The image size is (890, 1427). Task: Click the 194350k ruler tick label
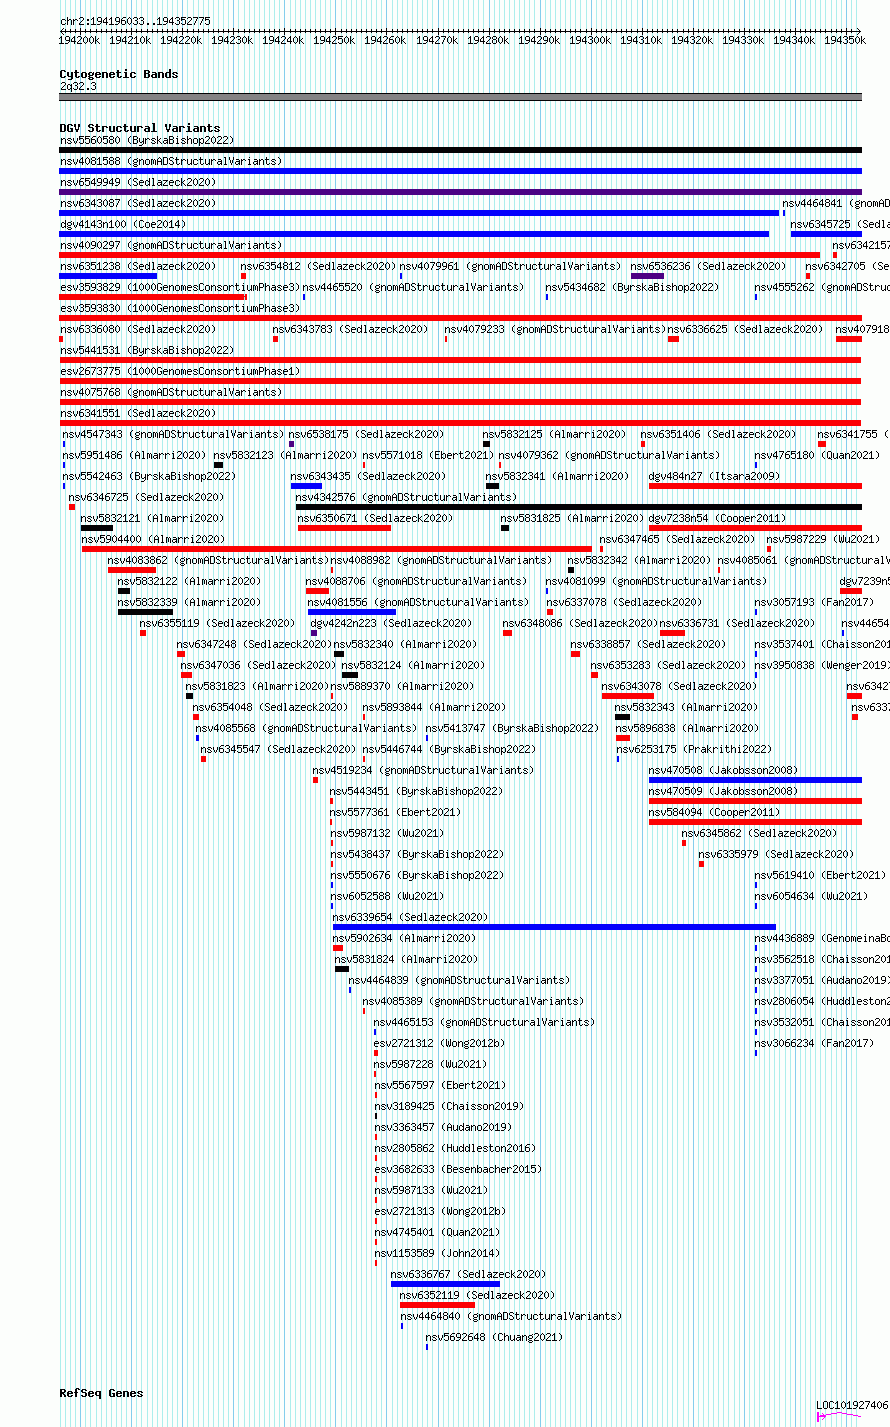[845, 40]
